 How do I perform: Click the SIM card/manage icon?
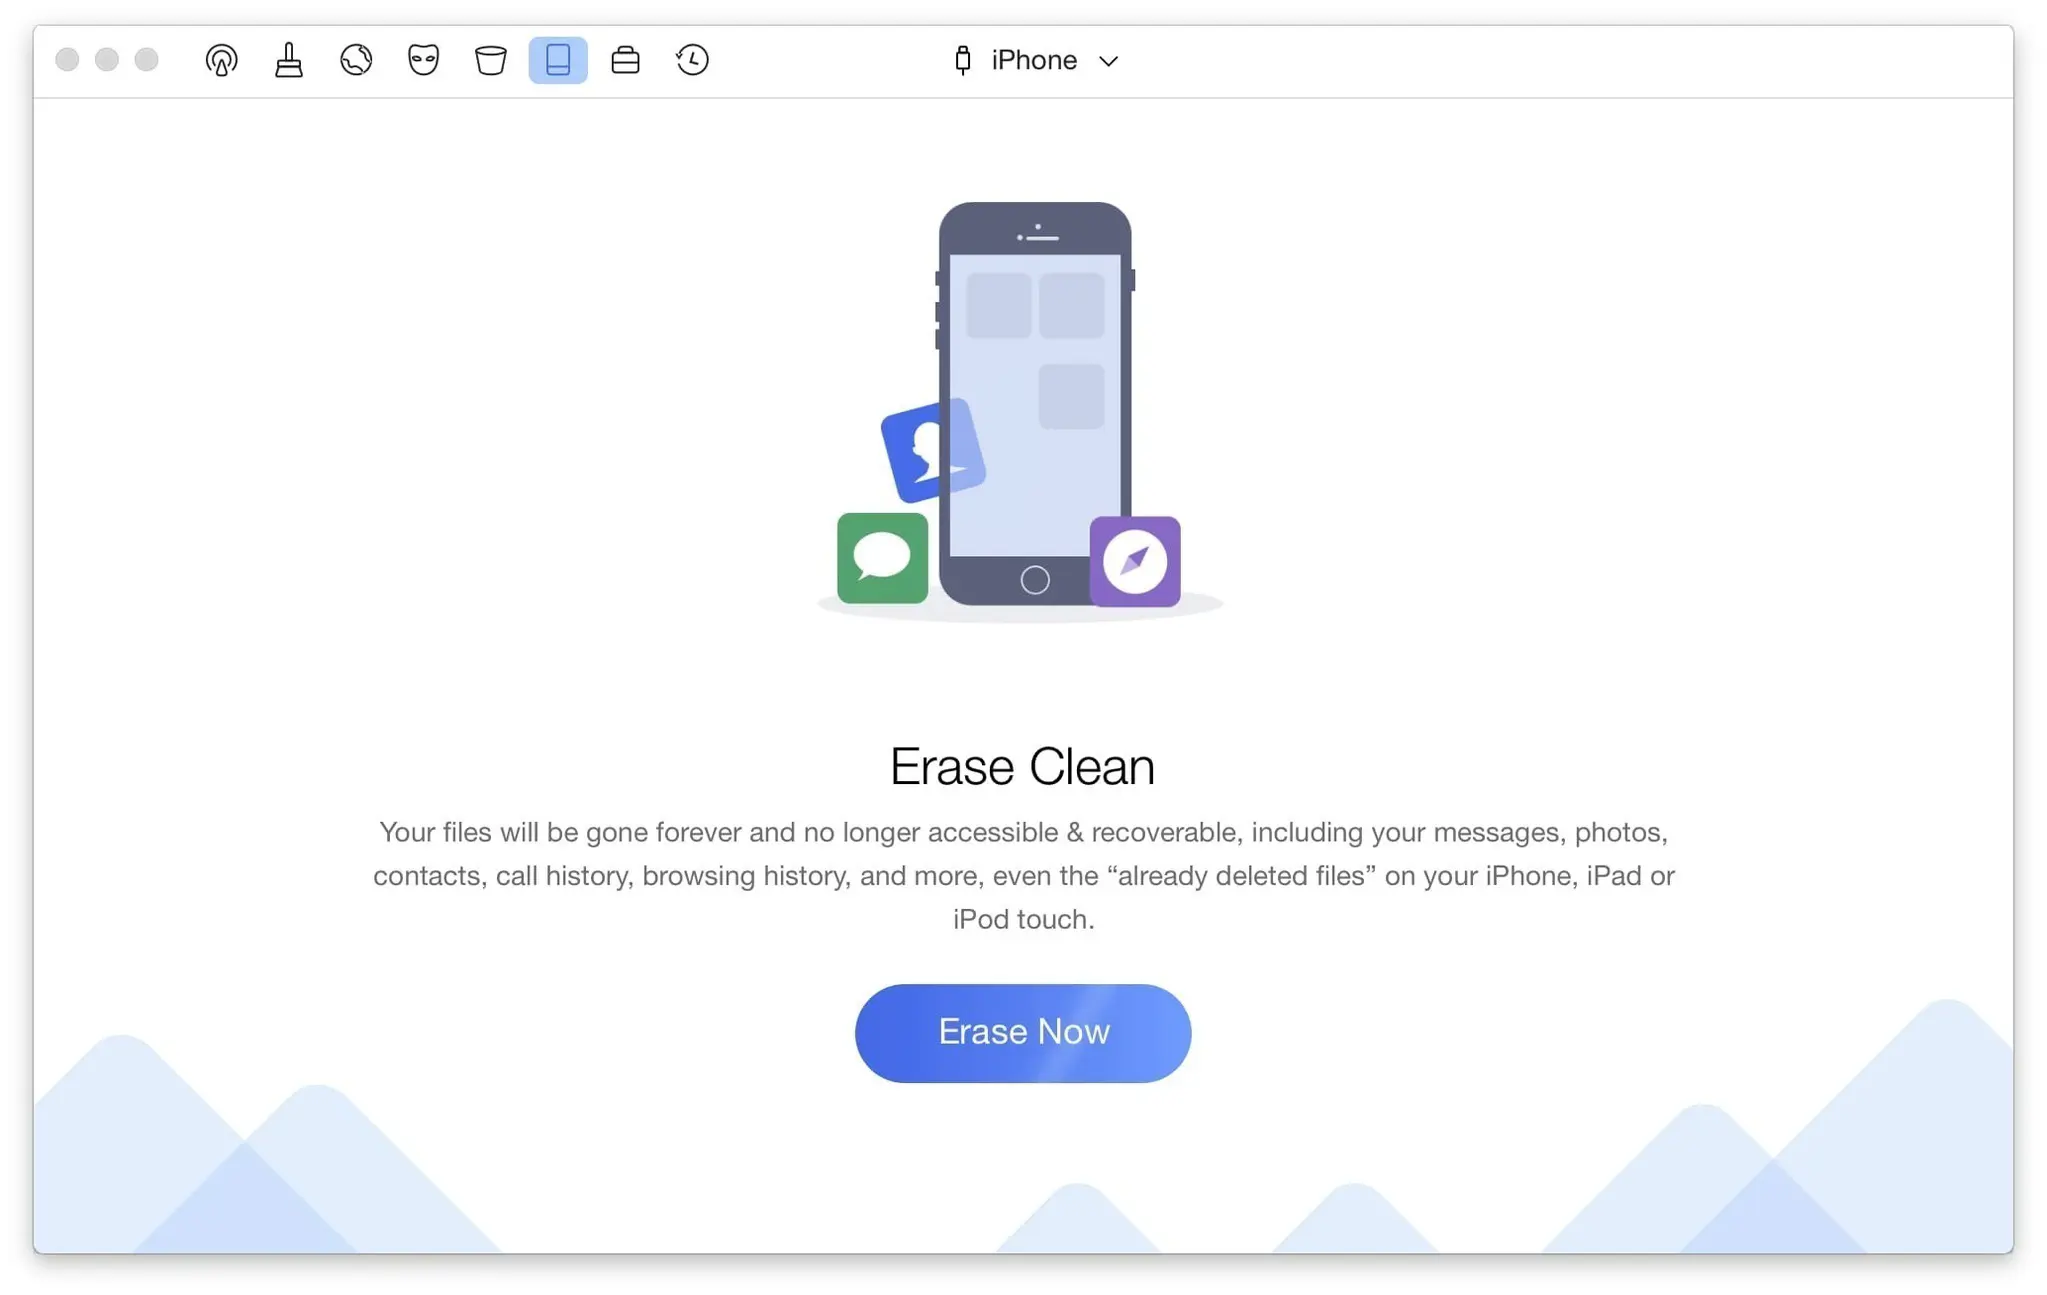[624, 60]
